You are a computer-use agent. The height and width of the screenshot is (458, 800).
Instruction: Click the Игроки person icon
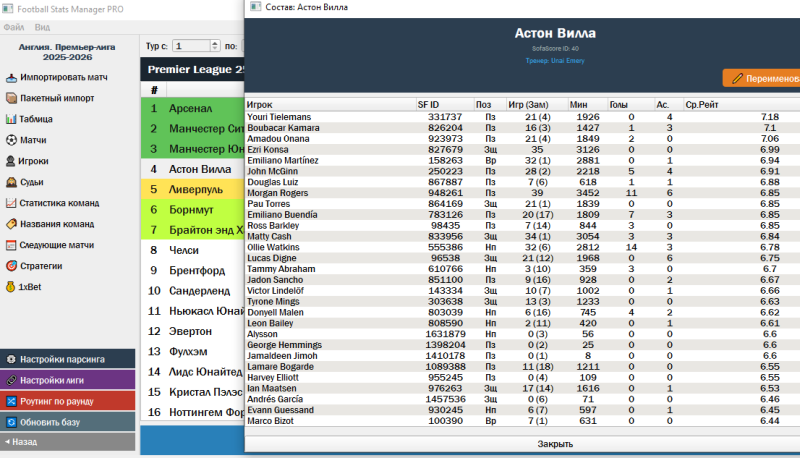click(x=10, y=161)
